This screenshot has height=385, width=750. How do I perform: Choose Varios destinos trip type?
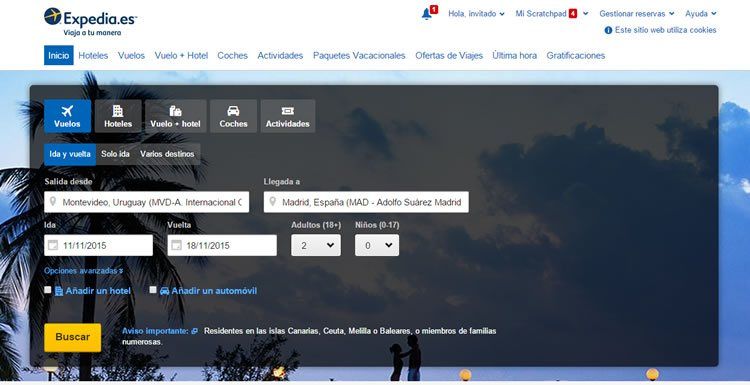[x=167, y=154]
